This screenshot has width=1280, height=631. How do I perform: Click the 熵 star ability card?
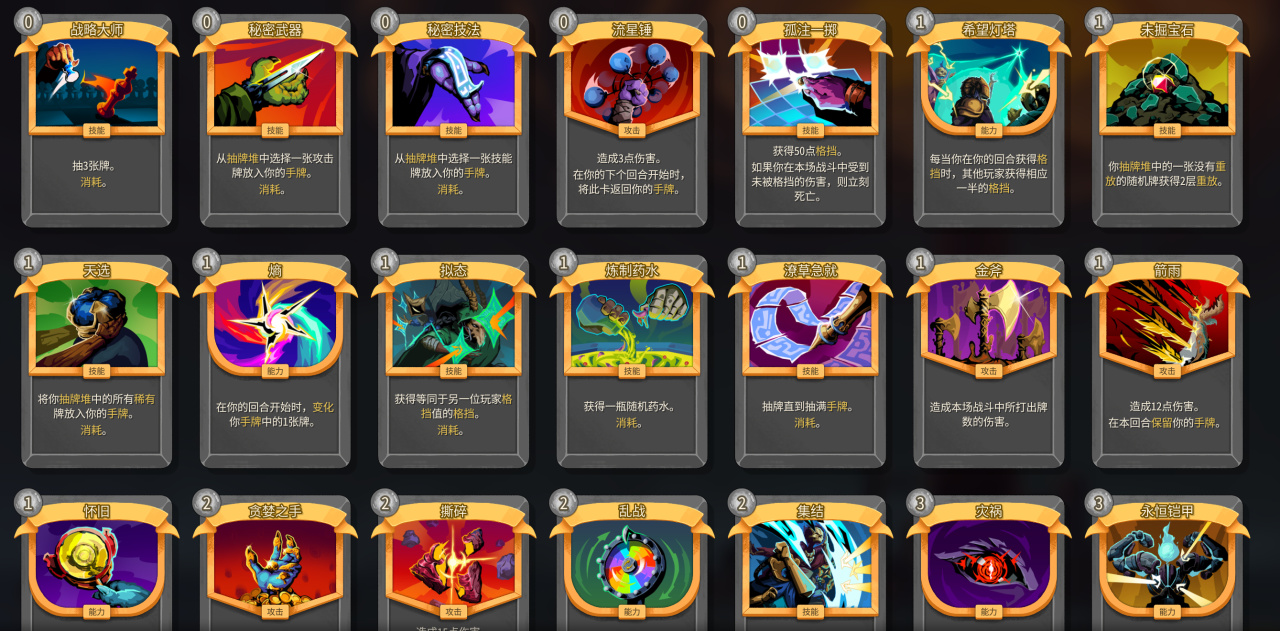pos(275,359)
